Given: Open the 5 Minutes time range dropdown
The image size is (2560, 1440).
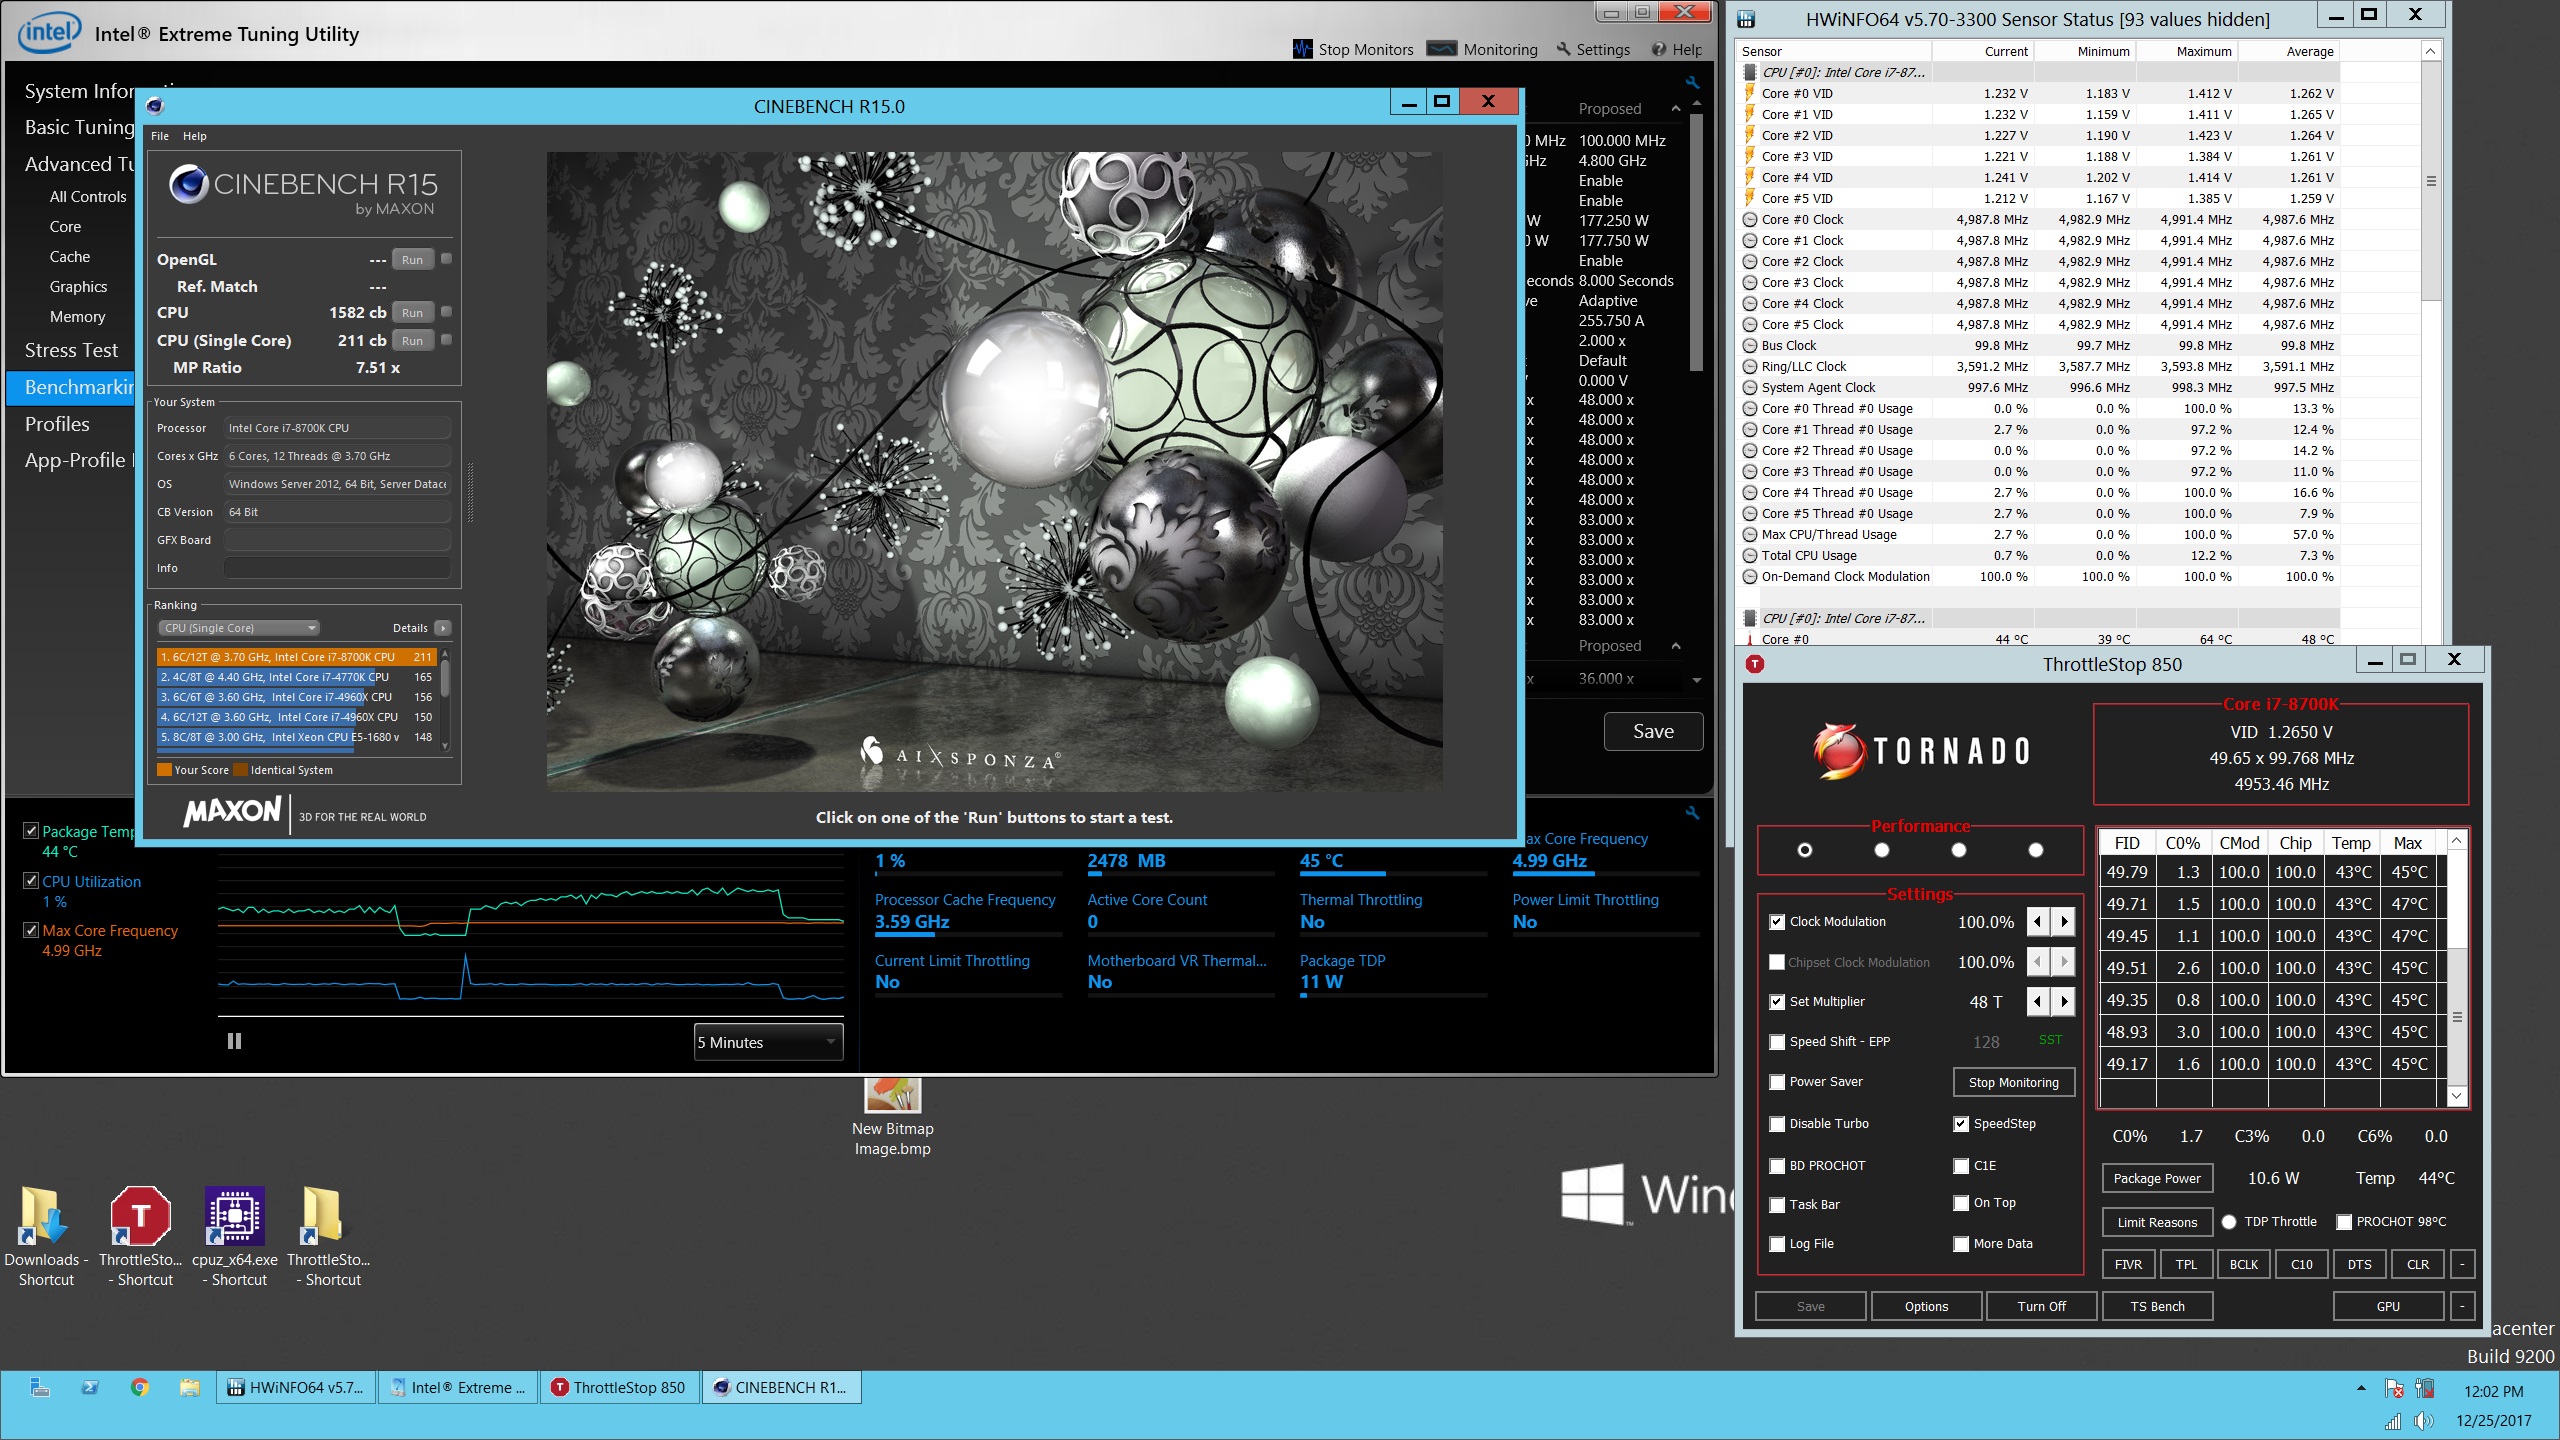Looking at the screenshot, I should pyautogui.click(x=768, y=1042).
